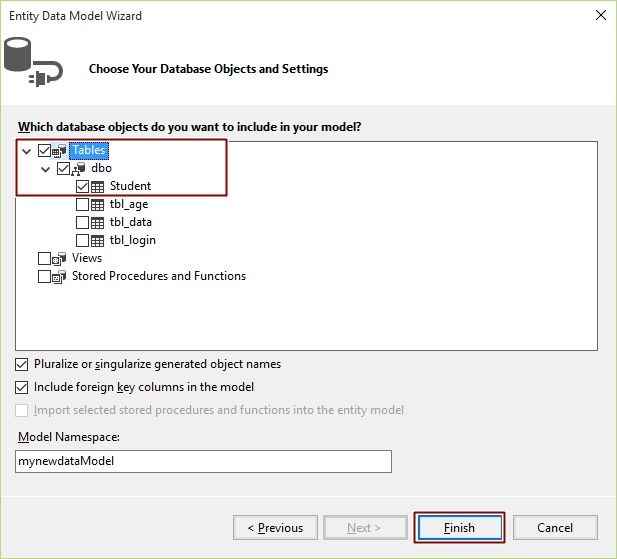617x559 pixels.
Task: Click the Student table icon
Action: (x=98, y=186)
